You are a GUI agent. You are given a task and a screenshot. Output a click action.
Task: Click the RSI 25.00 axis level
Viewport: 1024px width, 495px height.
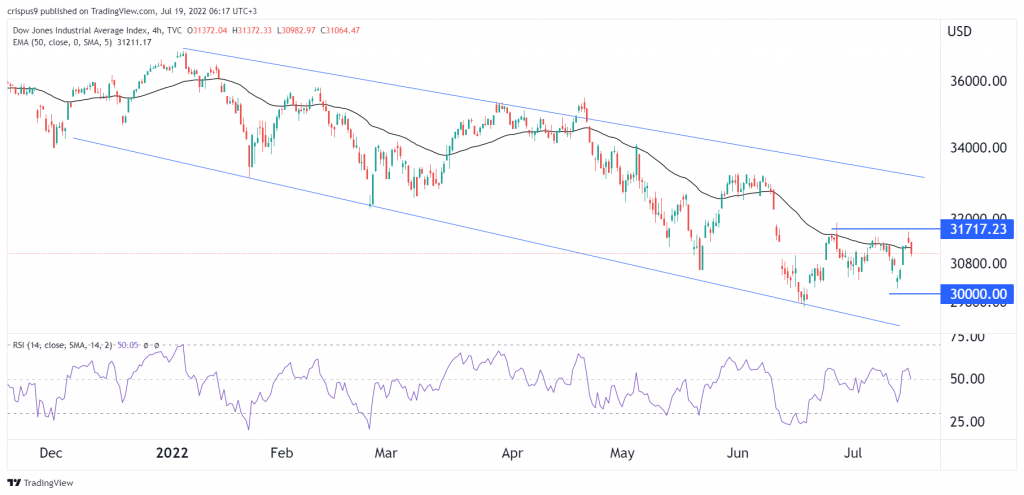click(x=967, y=421)
